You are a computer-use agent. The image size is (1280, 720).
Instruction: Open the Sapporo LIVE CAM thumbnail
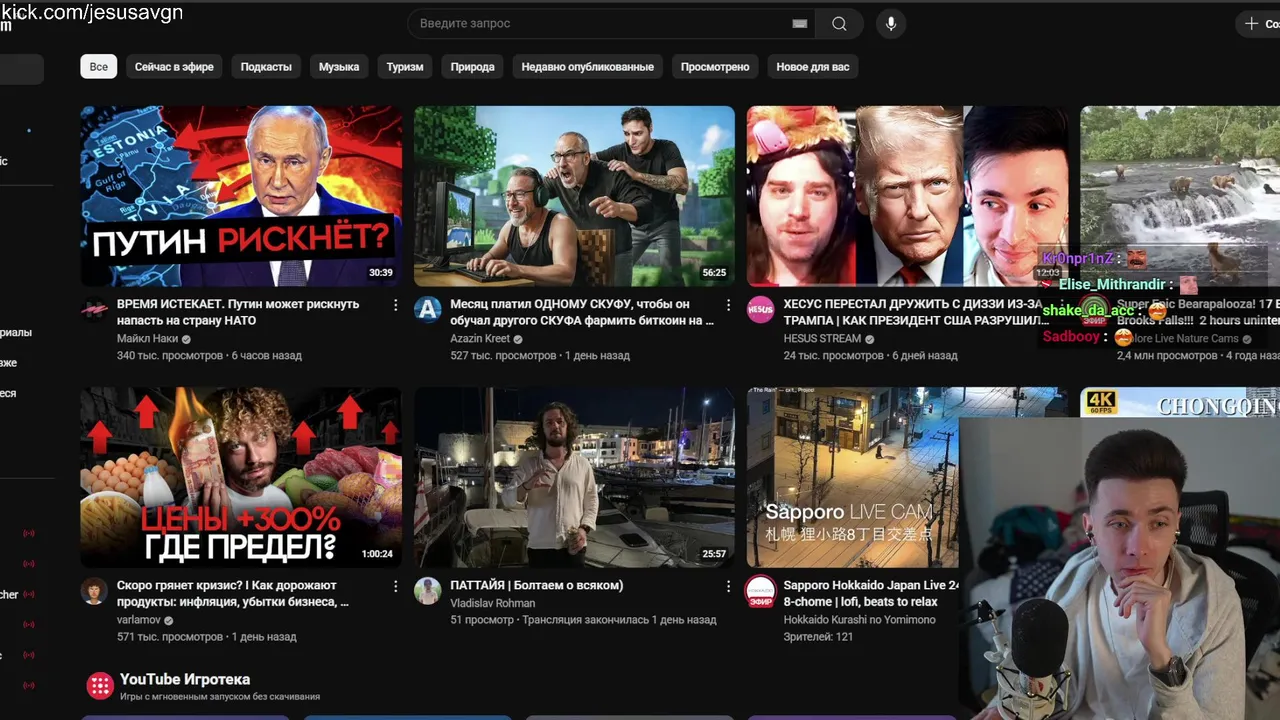pos(853,478)
